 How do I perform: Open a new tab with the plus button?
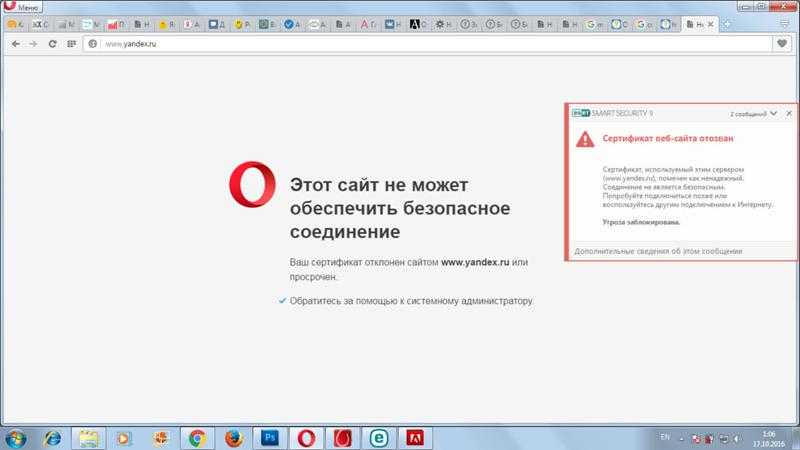click(x=726, y=24)
